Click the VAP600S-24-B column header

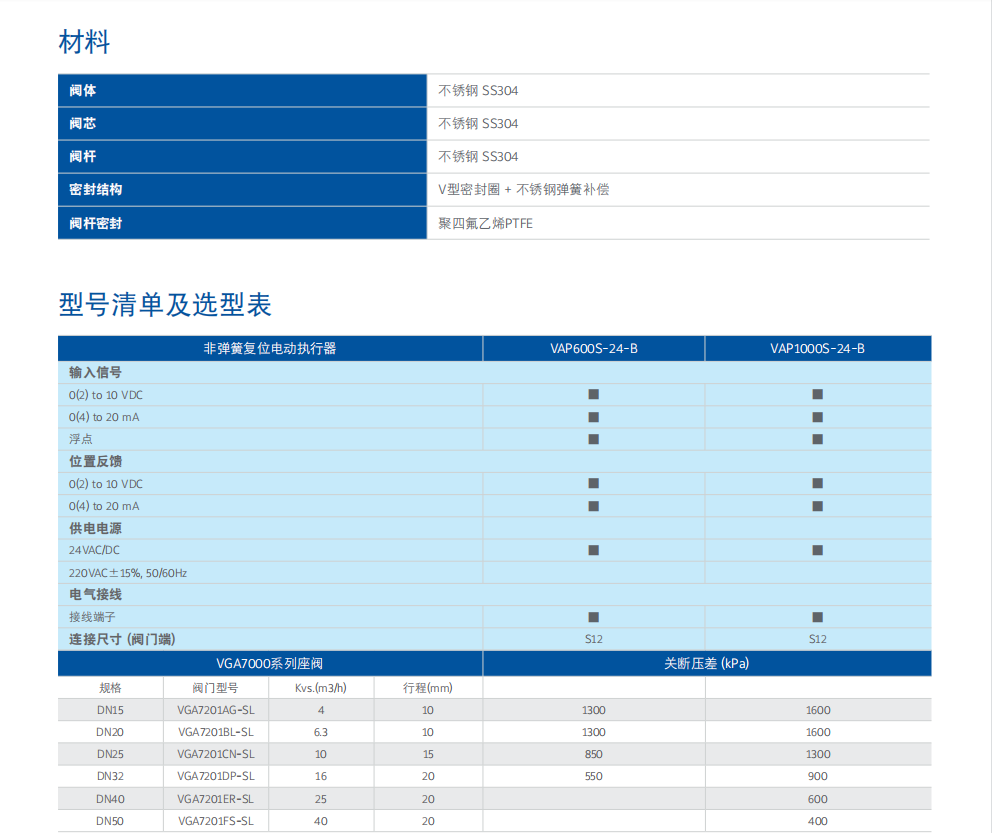pyautogui.click(x=594, y=349)
